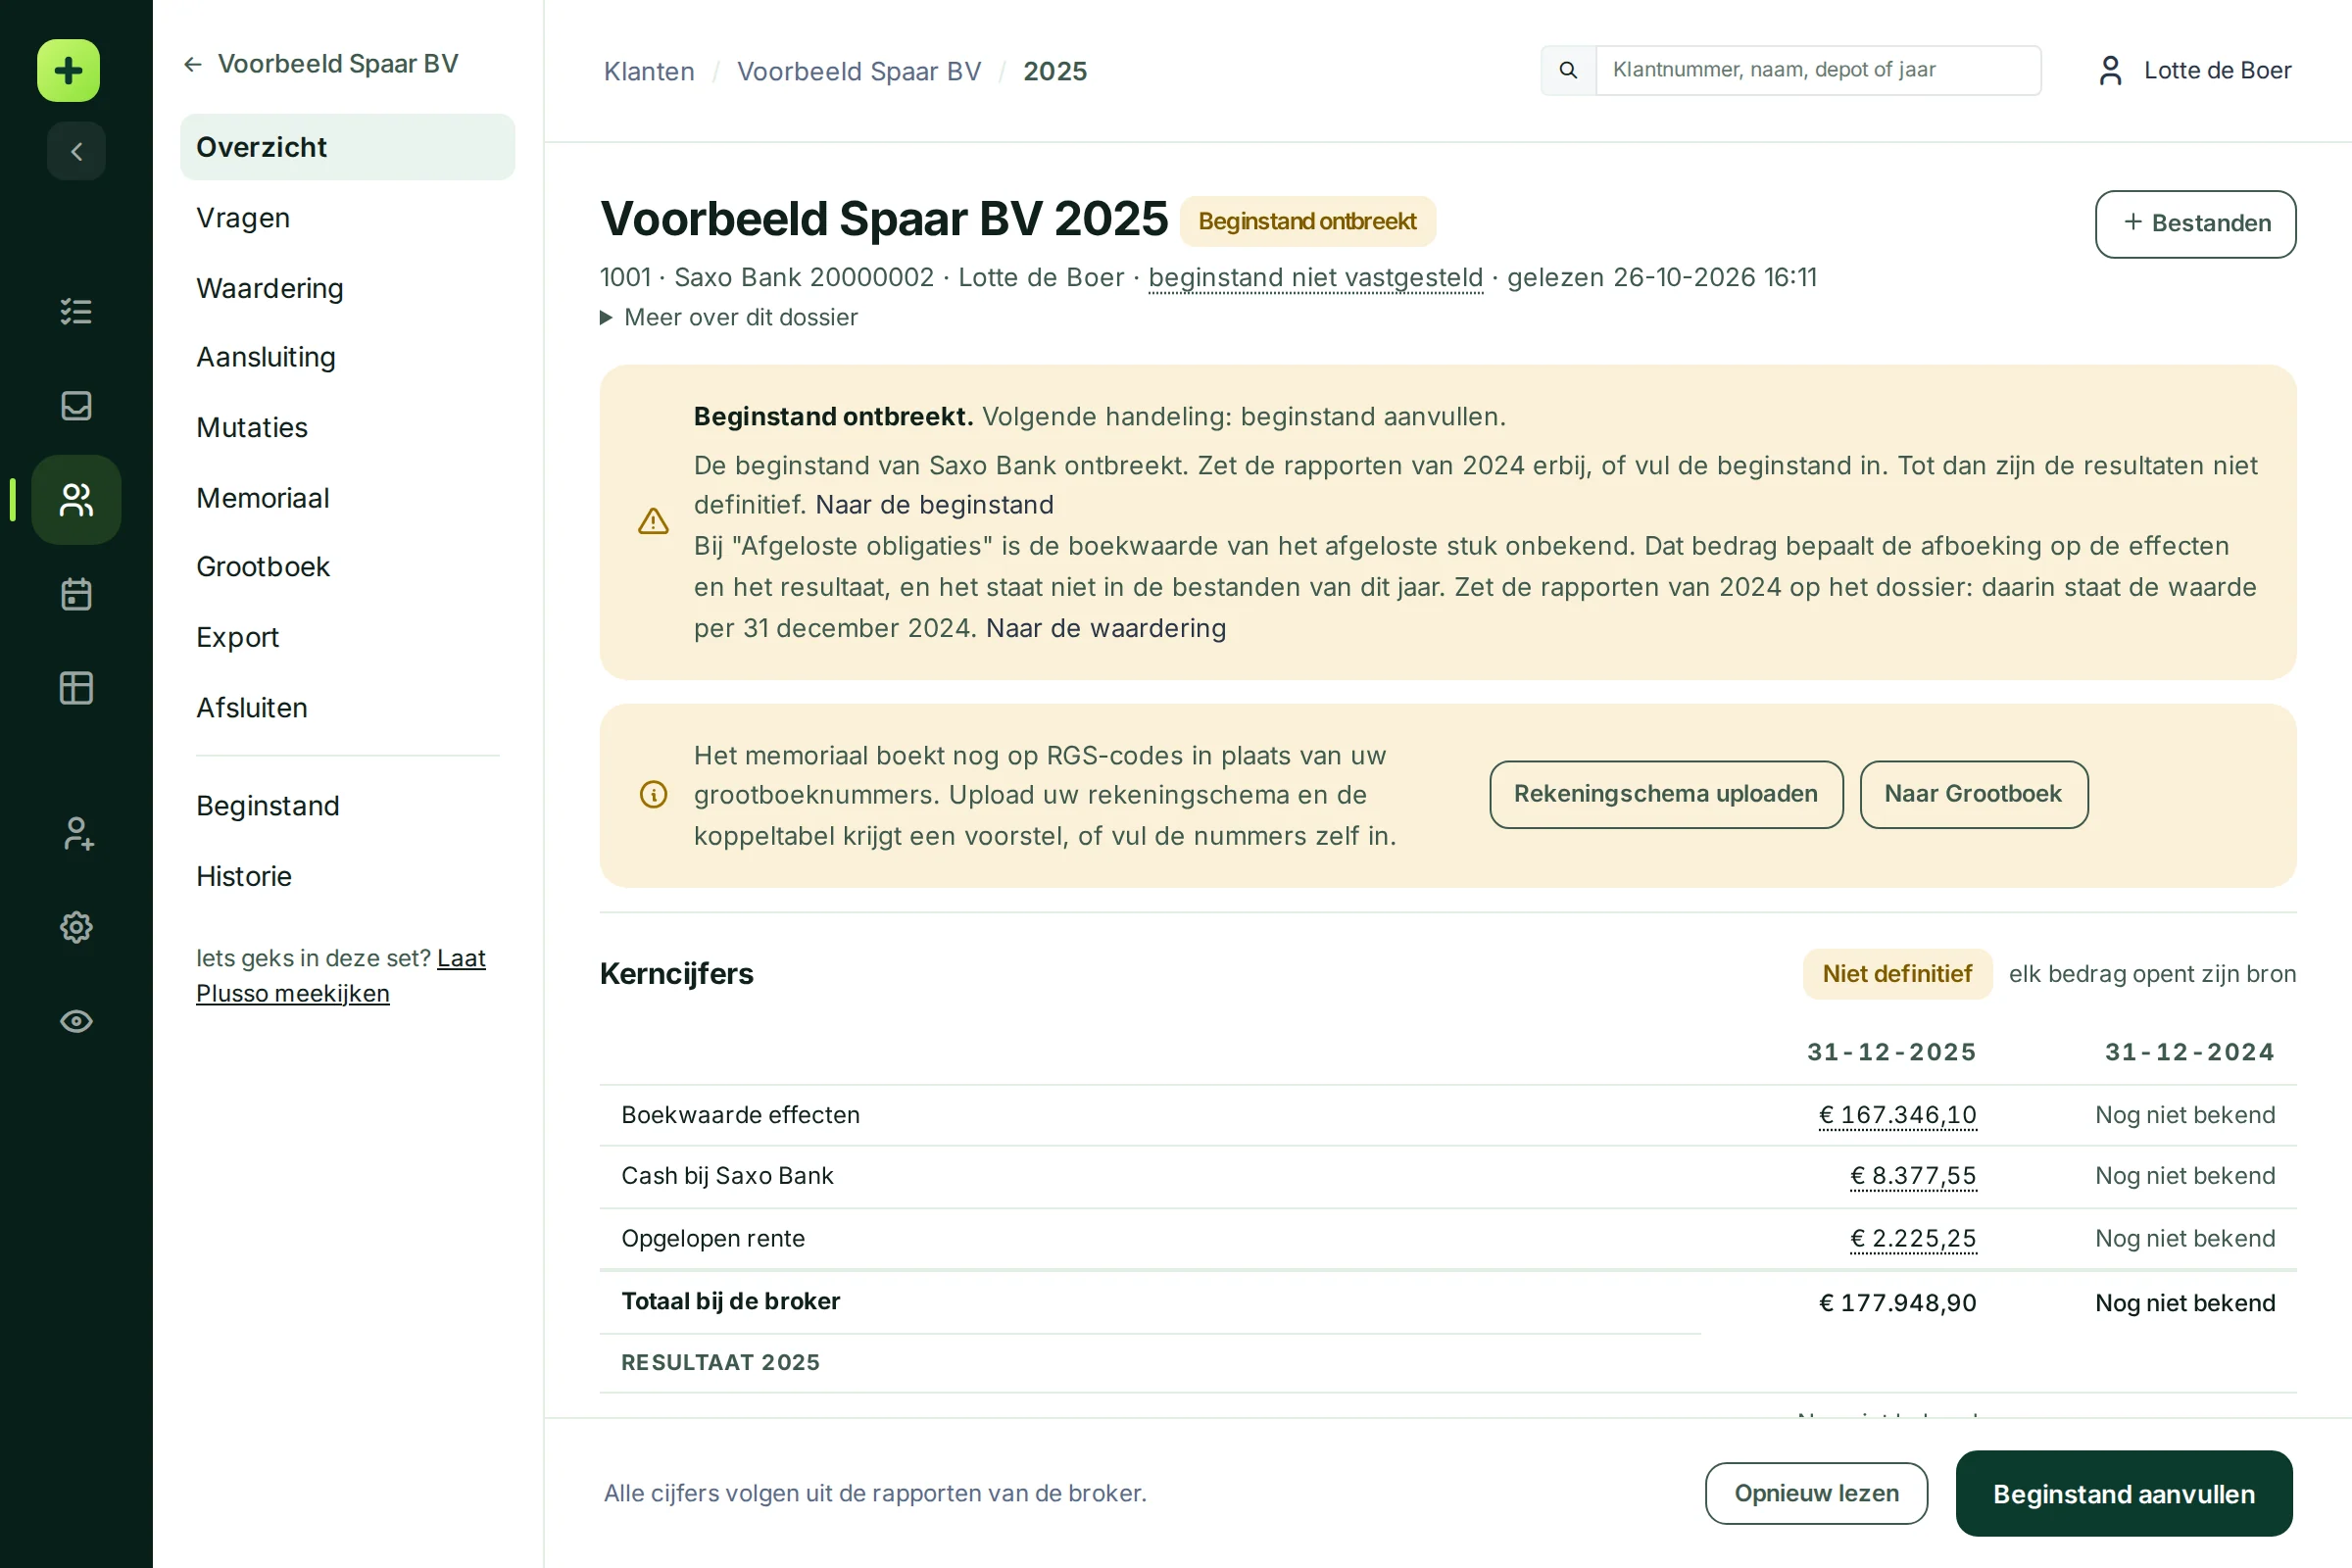Screen dimensions: 2352x1568
Task: Click the '+ Bestanden' button
Action: click(x=2195, y=223)
